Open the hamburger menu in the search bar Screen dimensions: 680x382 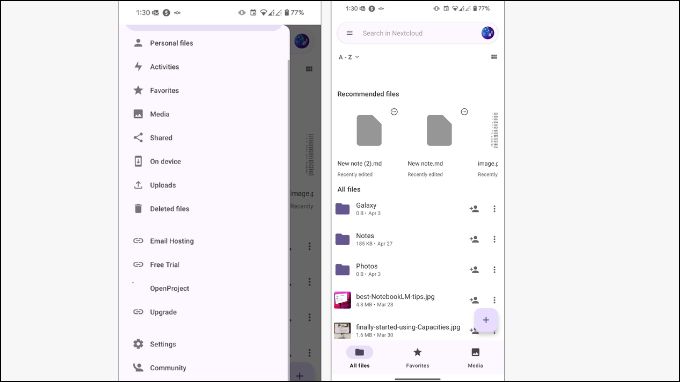point(350,33)
